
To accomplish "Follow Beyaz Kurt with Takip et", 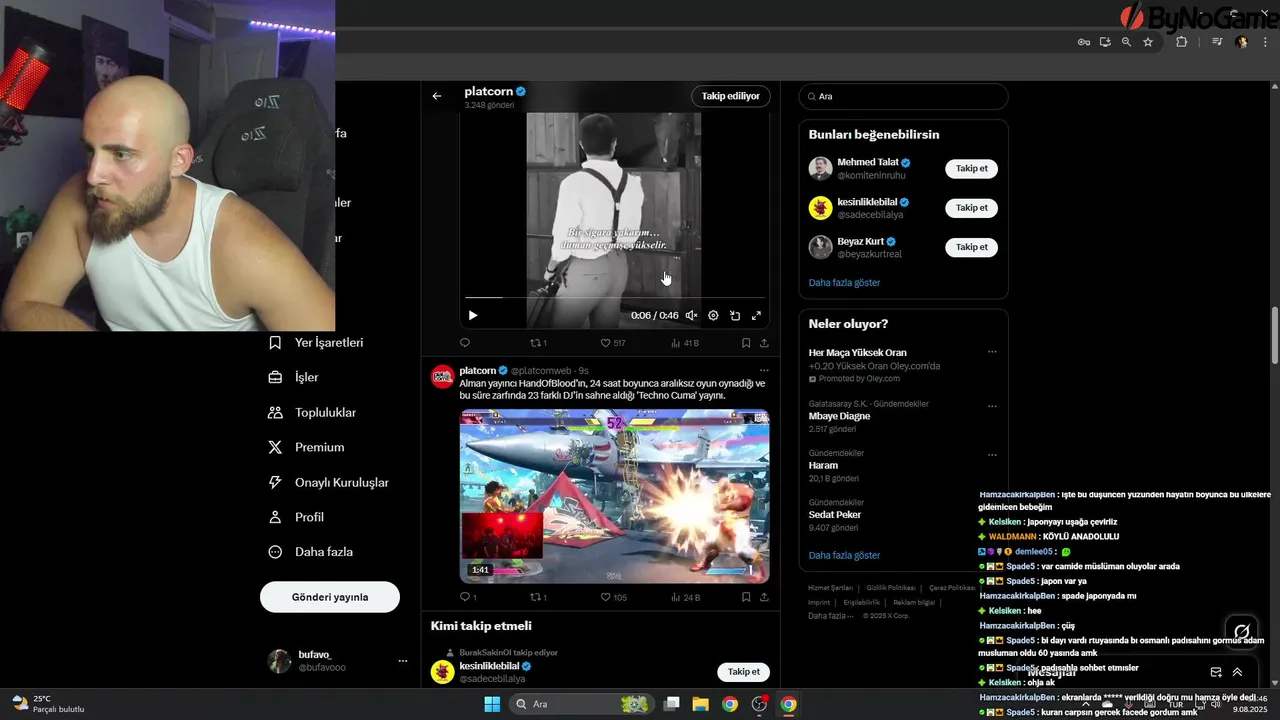I will click(971, 247).
